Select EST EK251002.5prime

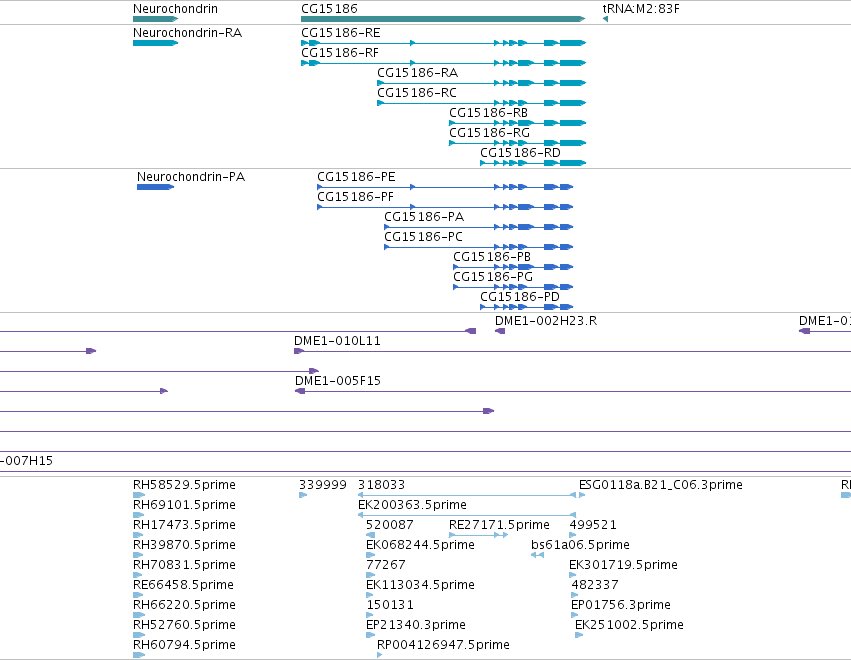pyautogui.click(x=629, y=625)
